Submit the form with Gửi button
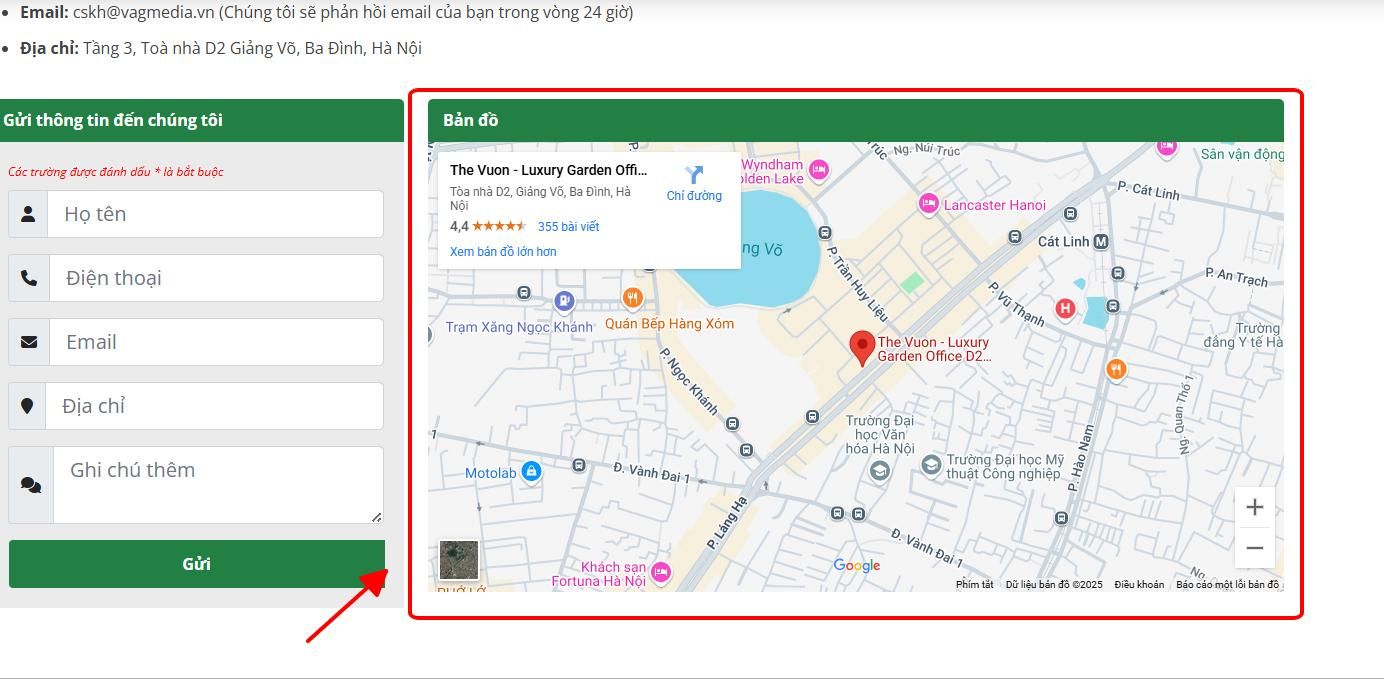Viewport: 1384px width, 680px height. [x=197, y=564]
